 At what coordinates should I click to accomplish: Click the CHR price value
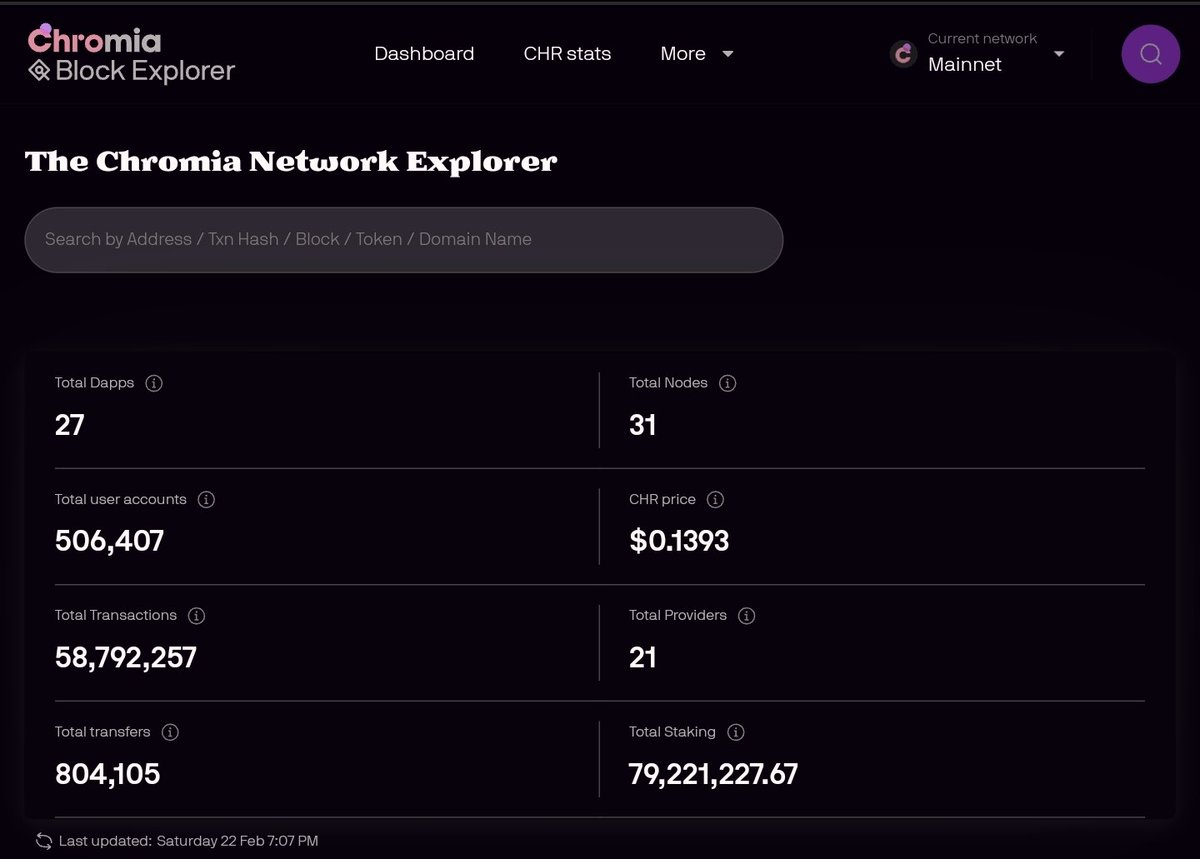click(679, 541)
